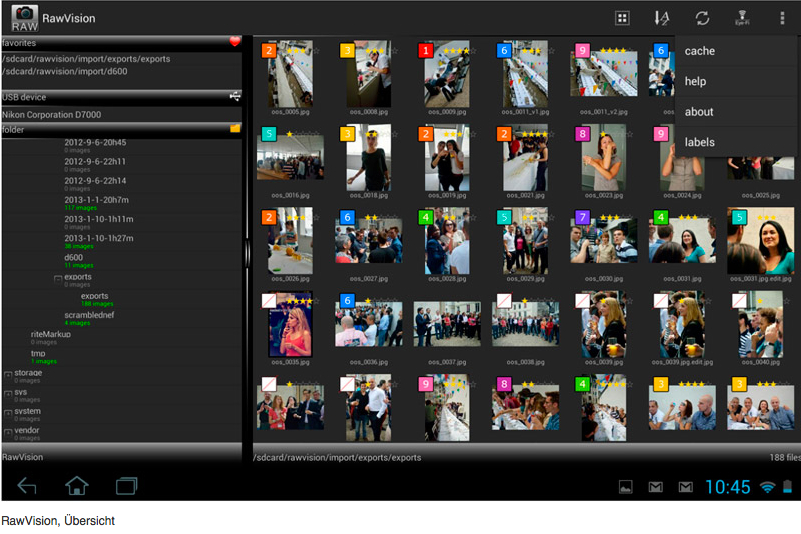Select Nikon Corporation D7000 device

[51, 114]
